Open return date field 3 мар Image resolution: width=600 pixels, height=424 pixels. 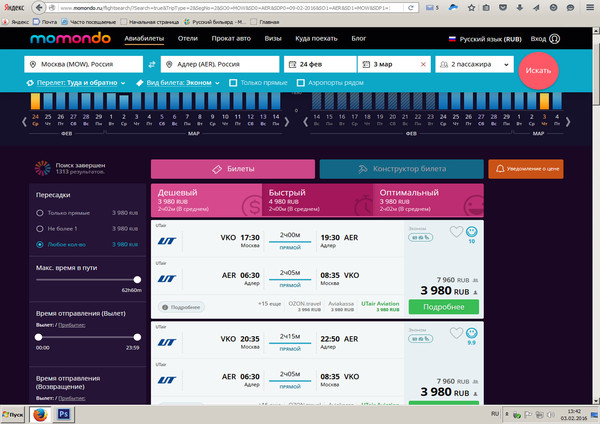pos(394,64)
